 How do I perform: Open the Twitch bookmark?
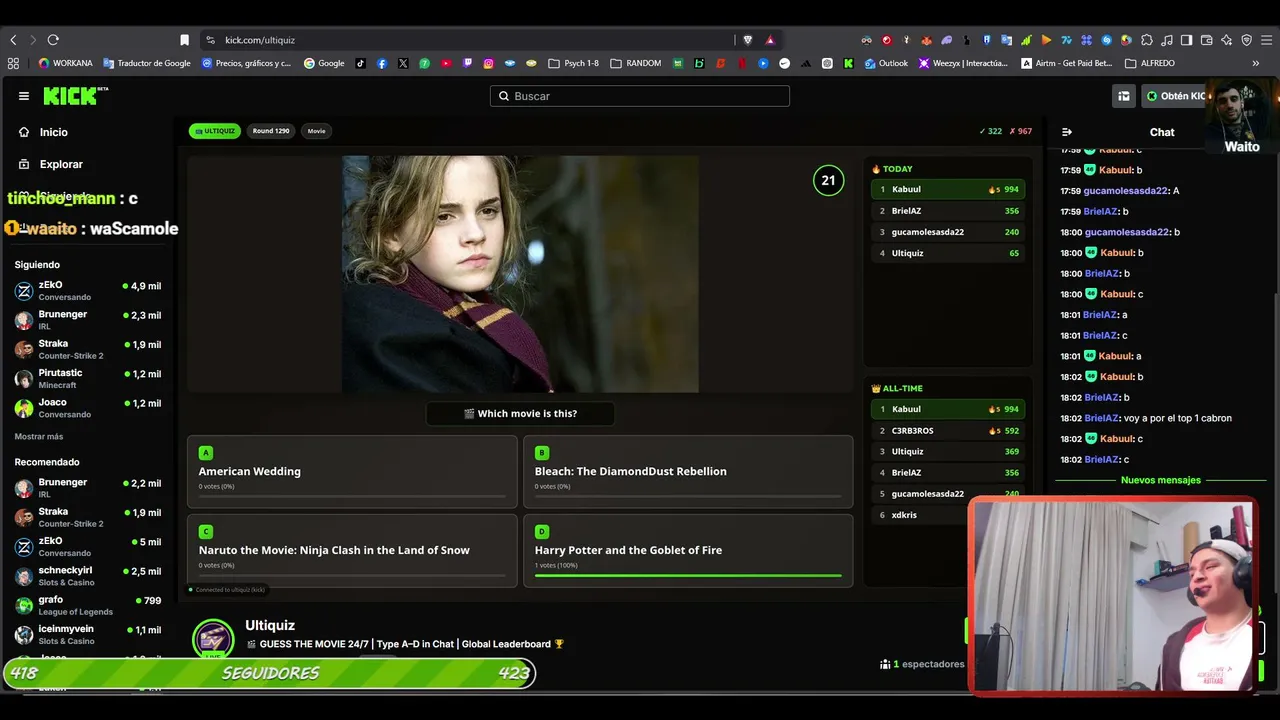click(x=467, y=63)
